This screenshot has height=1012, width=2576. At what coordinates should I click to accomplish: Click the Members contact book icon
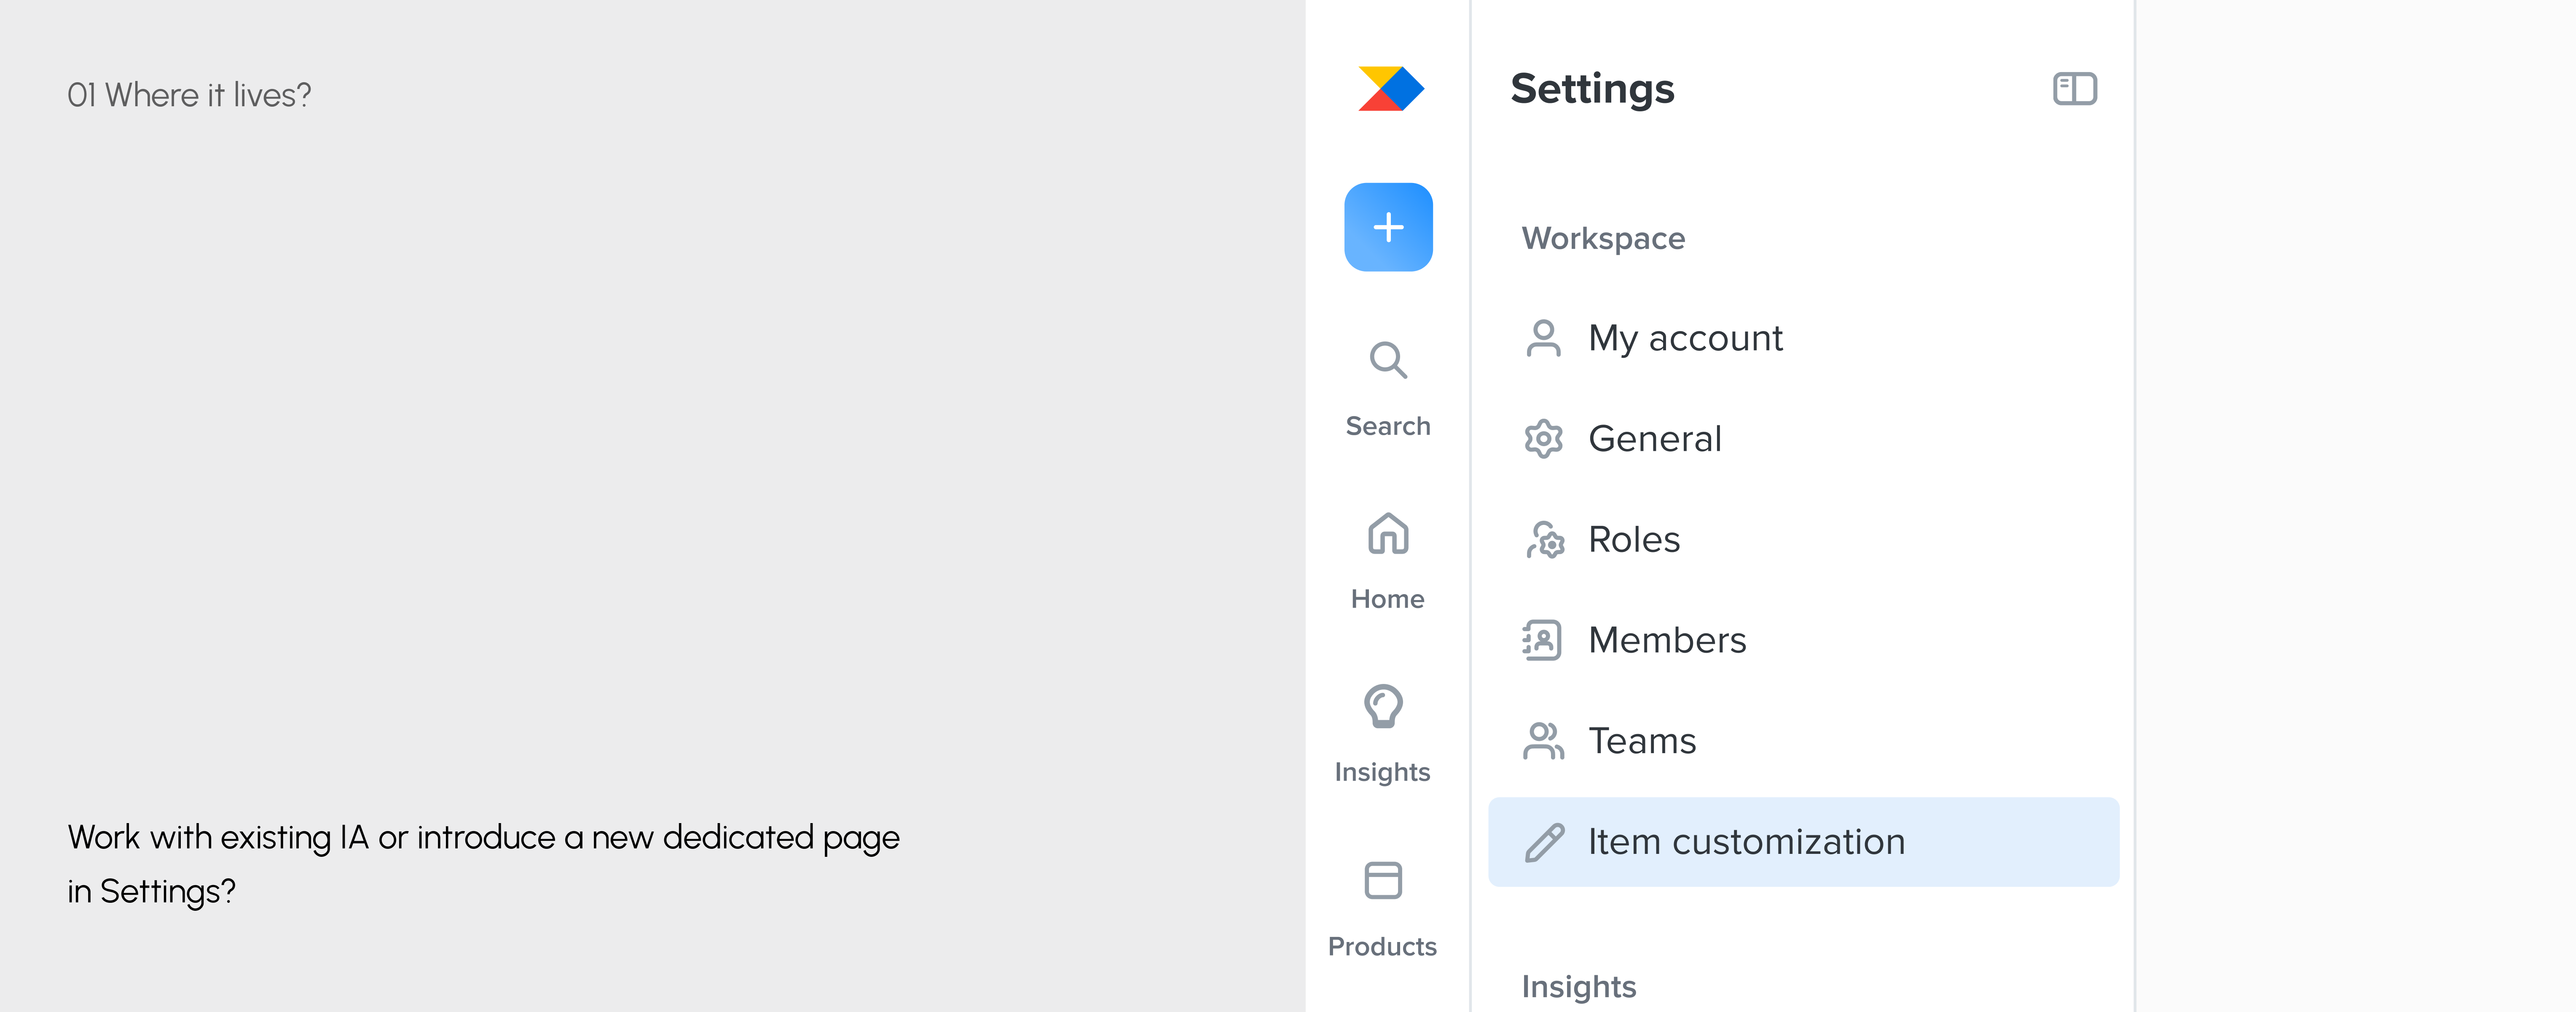point(1542,640)
